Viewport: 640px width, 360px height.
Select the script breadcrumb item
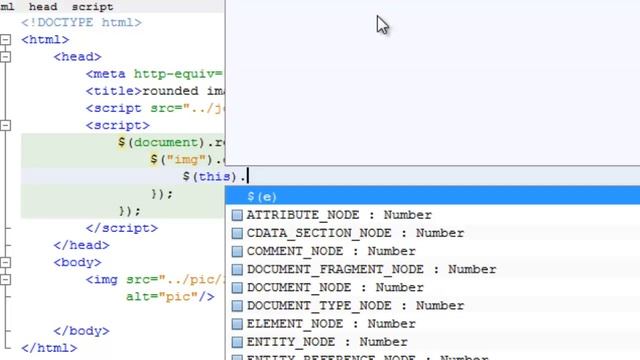tap(93, 7)
